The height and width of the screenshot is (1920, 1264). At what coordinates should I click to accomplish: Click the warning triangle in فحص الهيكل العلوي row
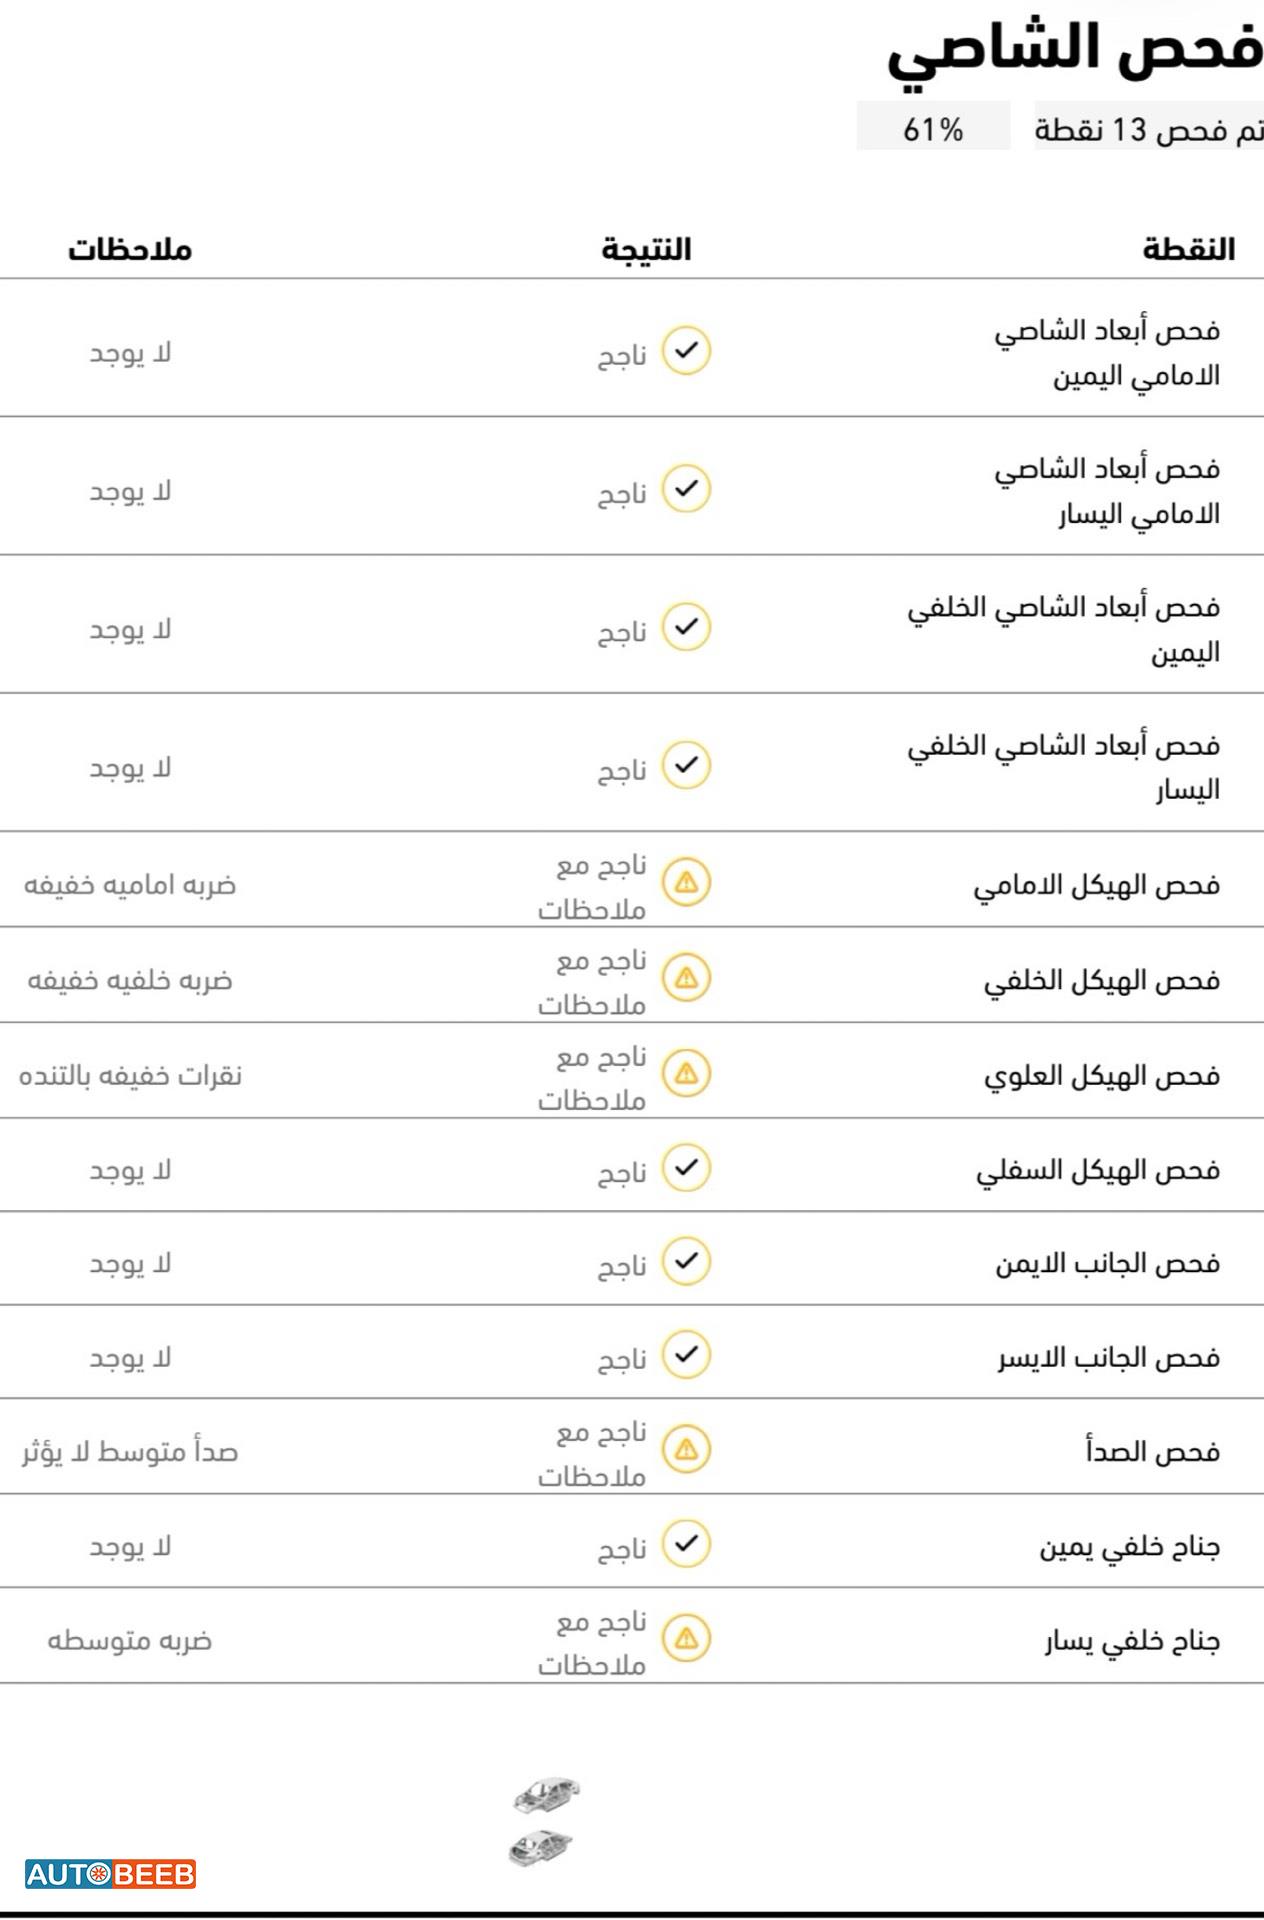[x=686, y=1074]
